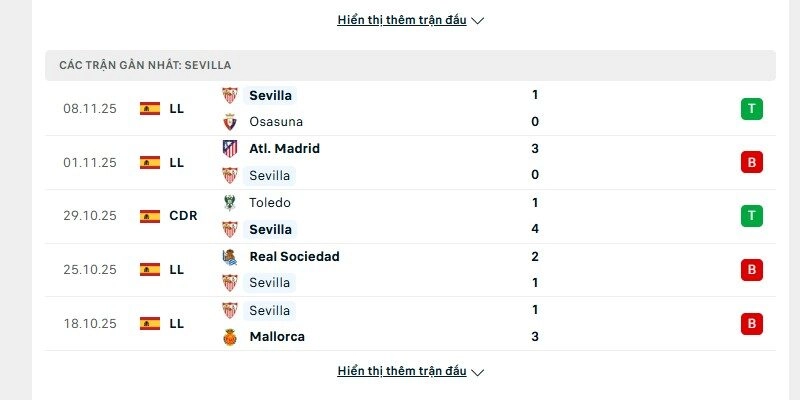
Task: Click red B badge for Atl. Madrid match
Action: (x=752, y=162)
